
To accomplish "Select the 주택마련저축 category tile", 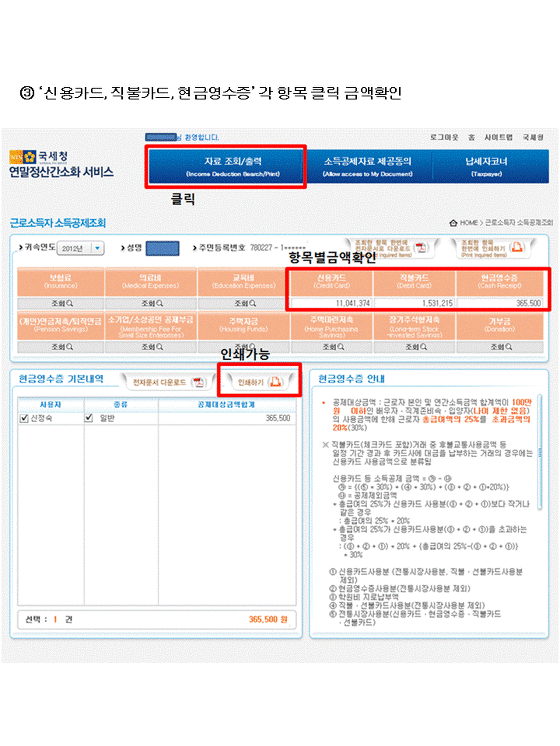I will 332,326.
